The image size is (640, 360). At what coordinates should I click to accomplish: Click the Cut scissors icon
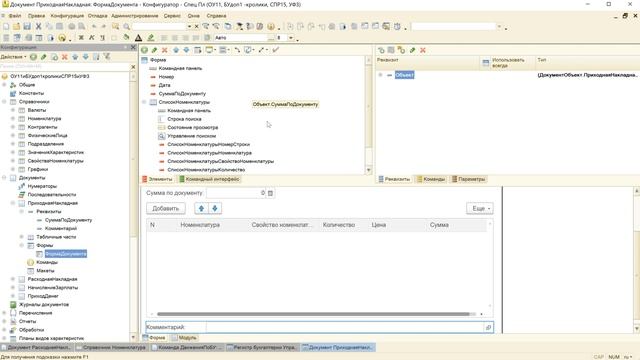[38, 27]
